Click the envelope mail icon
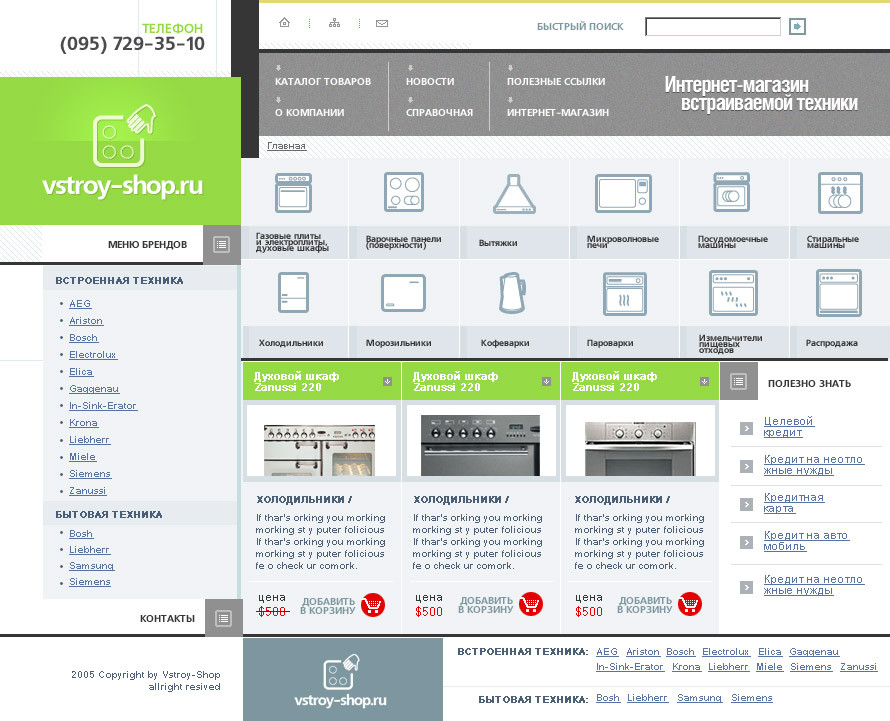Screen dimensions: 890x721 click(x=382, y=23)
